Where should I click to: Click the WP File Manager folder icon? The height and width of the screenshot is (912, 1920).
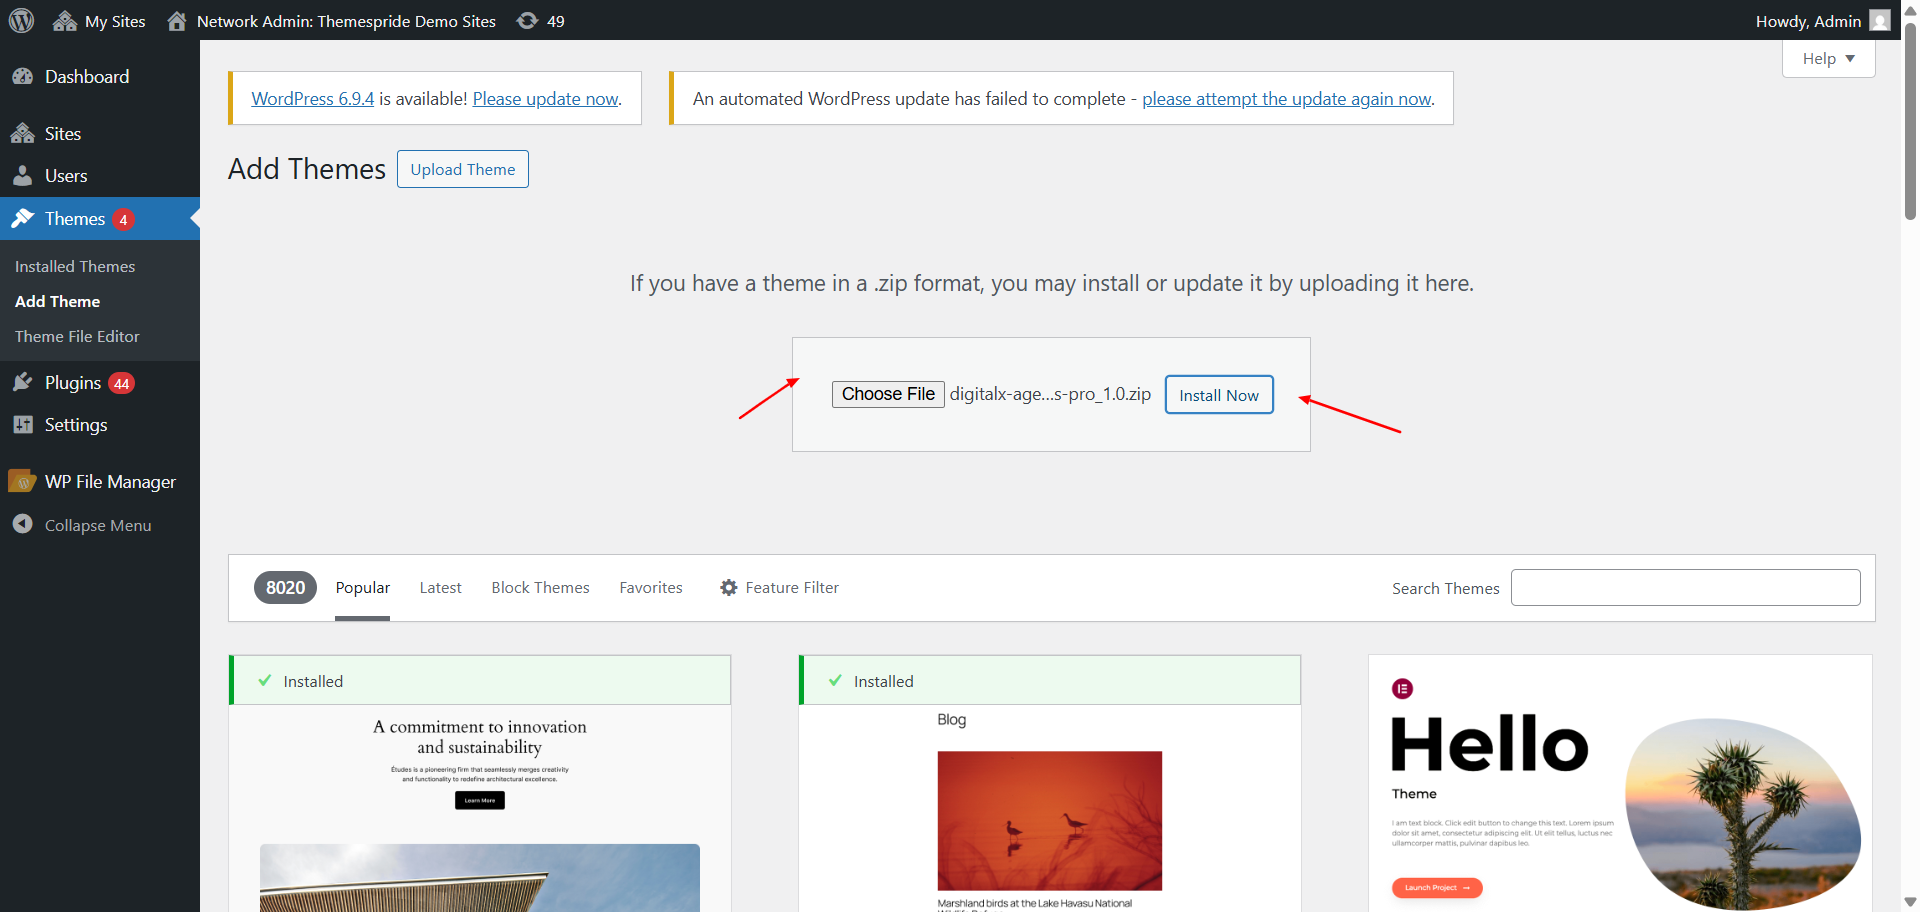pyautogui.click(x=22, y=481)
